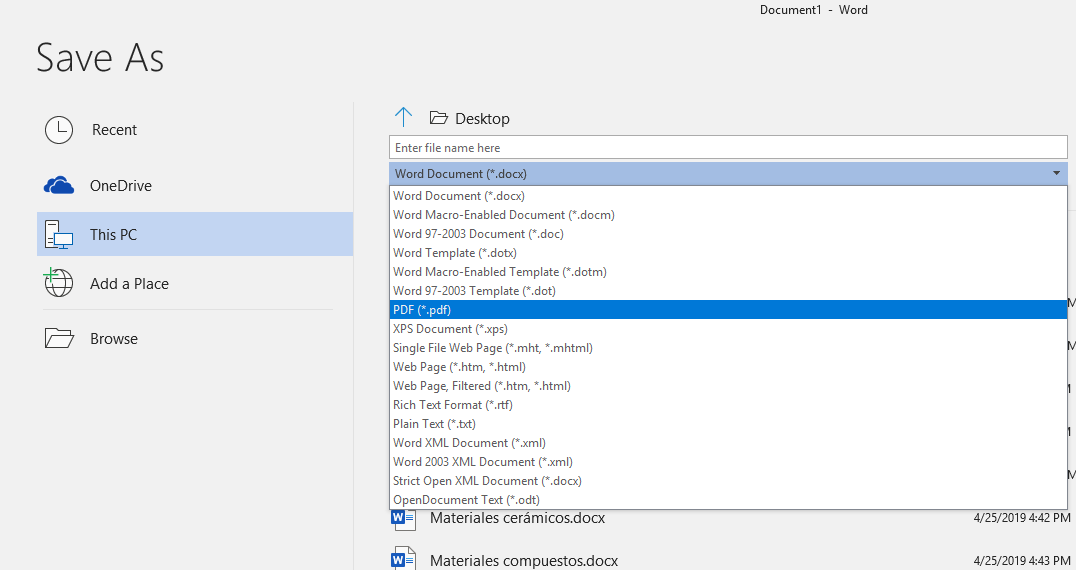Select Word Template (*.dotx) format

click(728, 252)
